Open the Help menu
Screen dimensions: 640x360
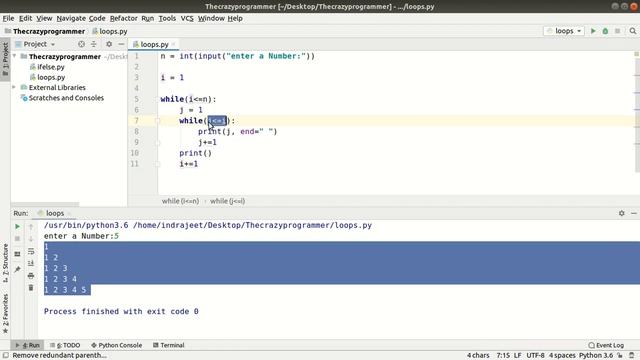pos(235,18)
